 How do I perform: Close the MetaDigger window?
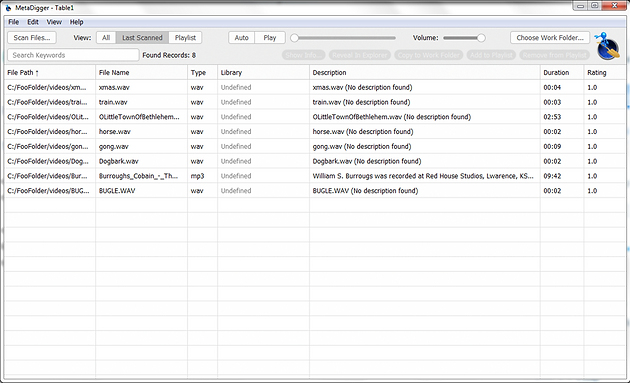[x=615, y=6]
